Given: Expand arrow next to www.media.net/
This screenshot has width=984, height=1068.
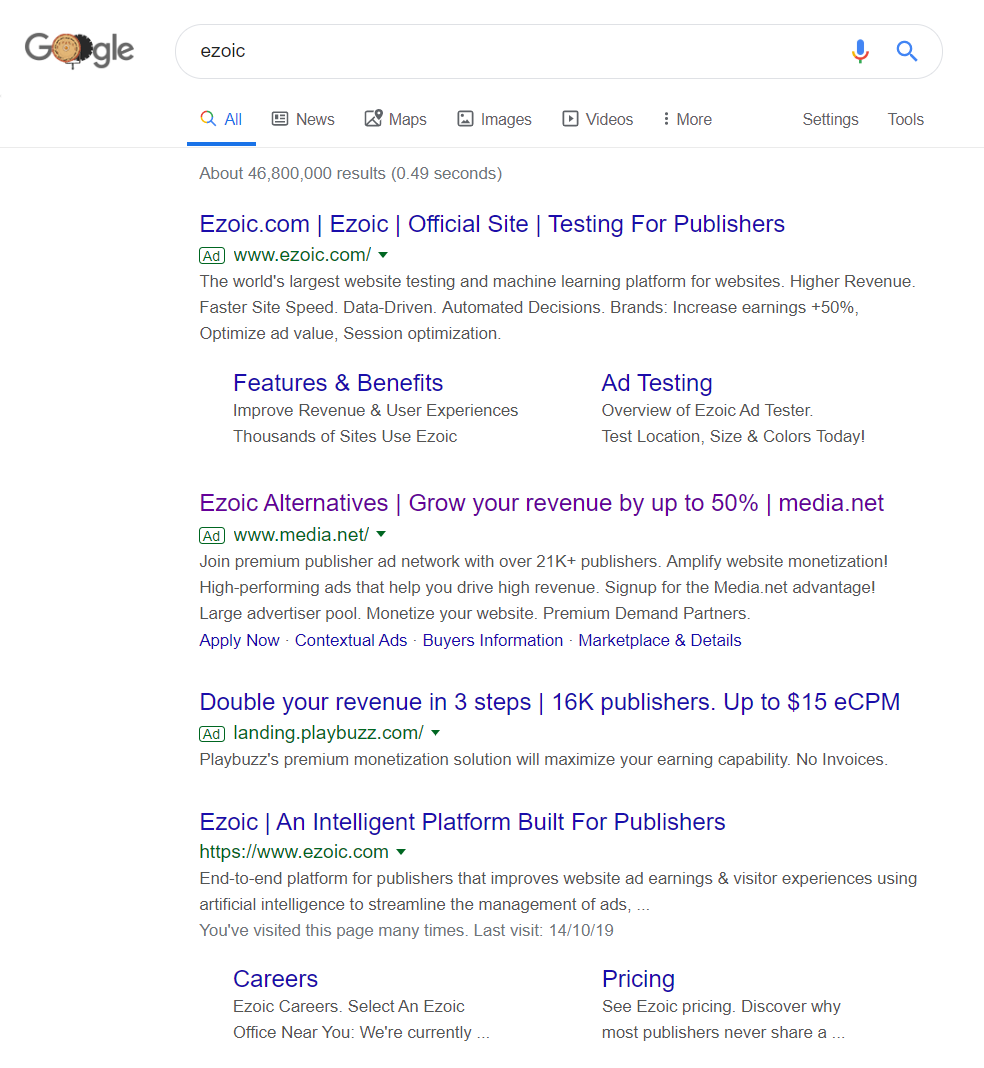Looking at the screenshot, I should (381, 535).
